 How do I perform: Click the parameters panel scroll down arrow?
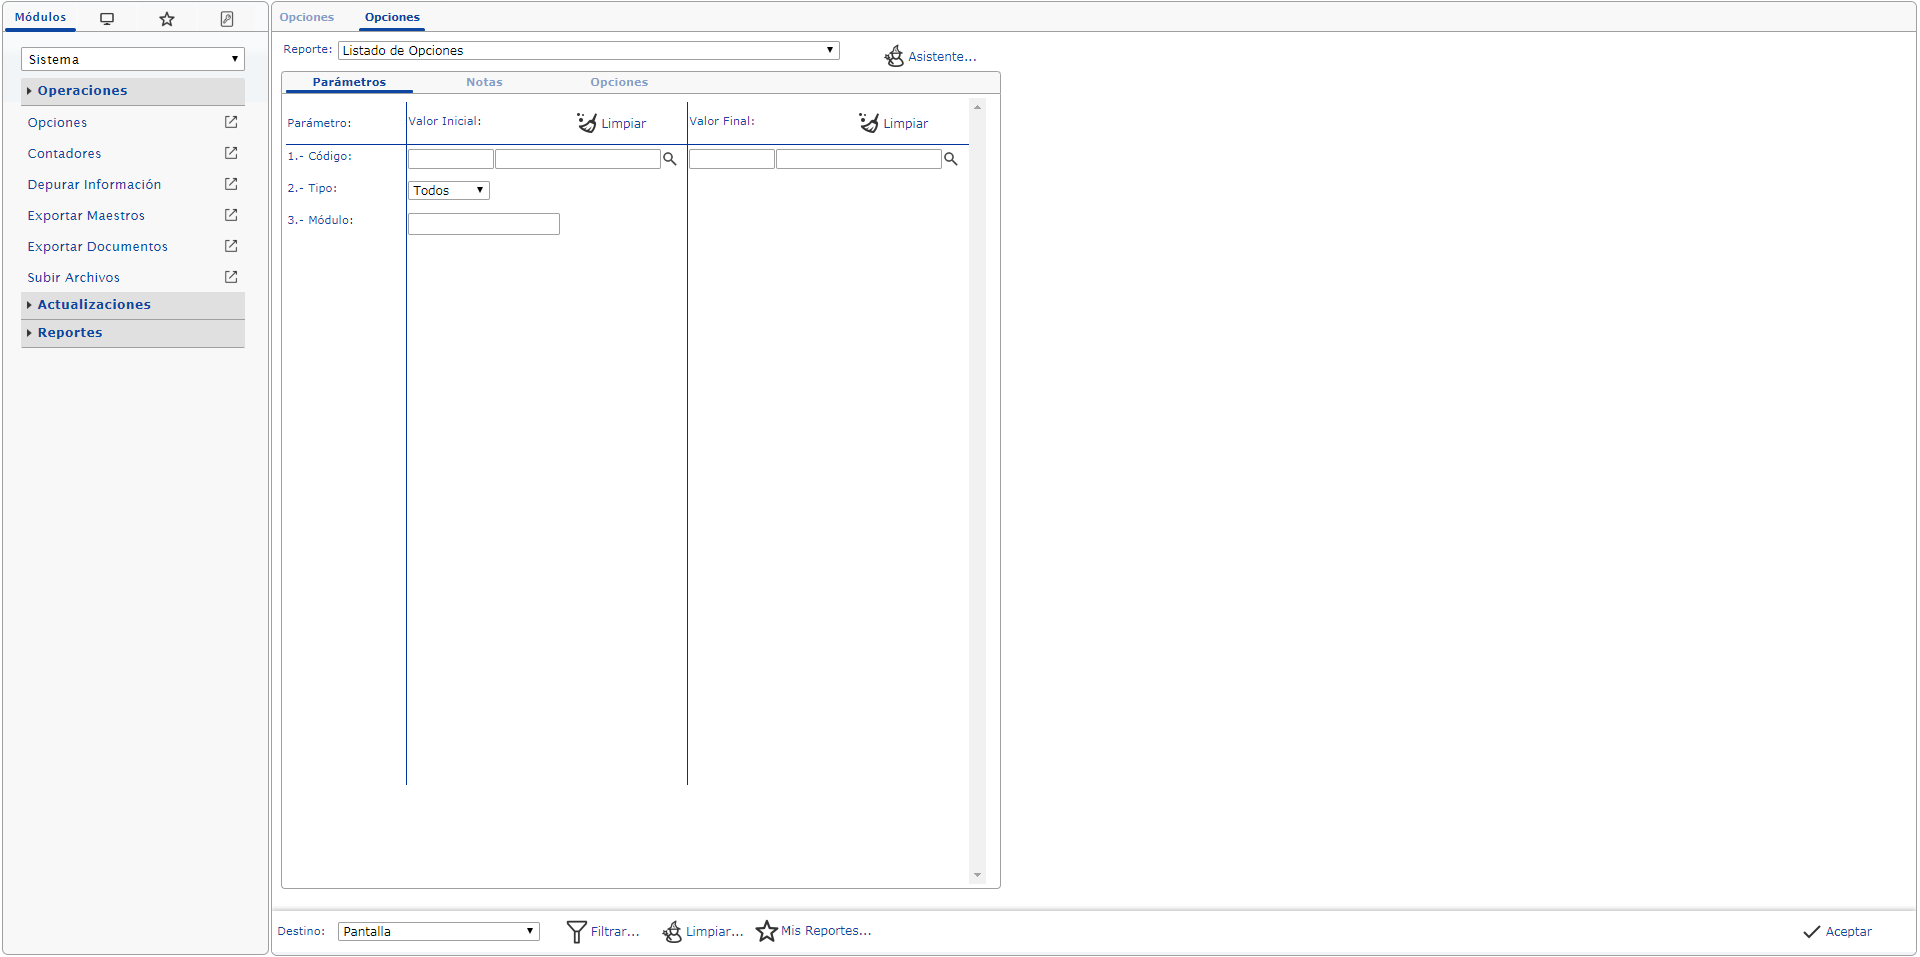coord(977,875)
